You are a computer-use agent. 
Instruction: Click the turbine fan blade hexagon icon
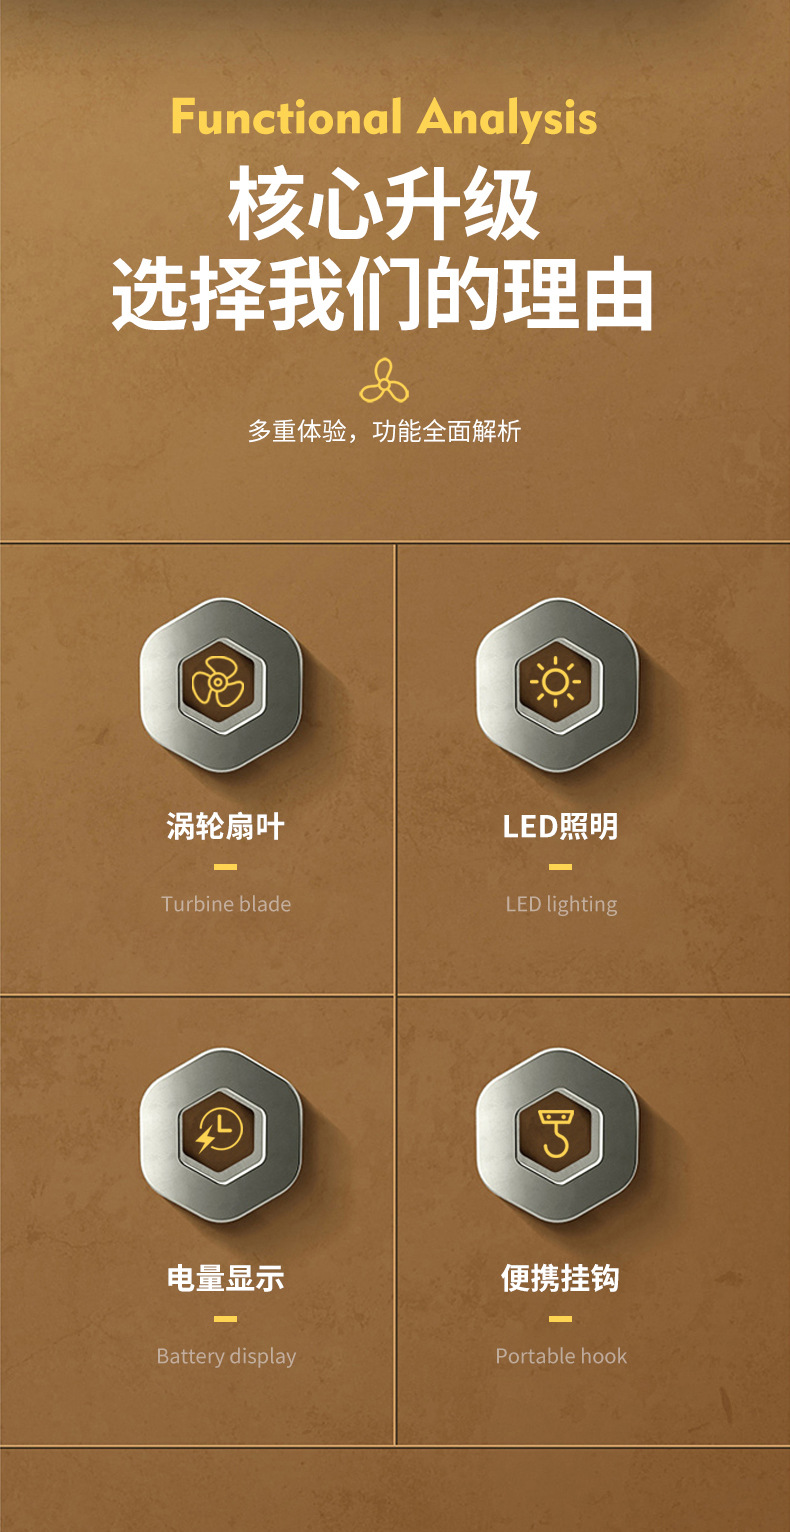click(x=221, y=685)
